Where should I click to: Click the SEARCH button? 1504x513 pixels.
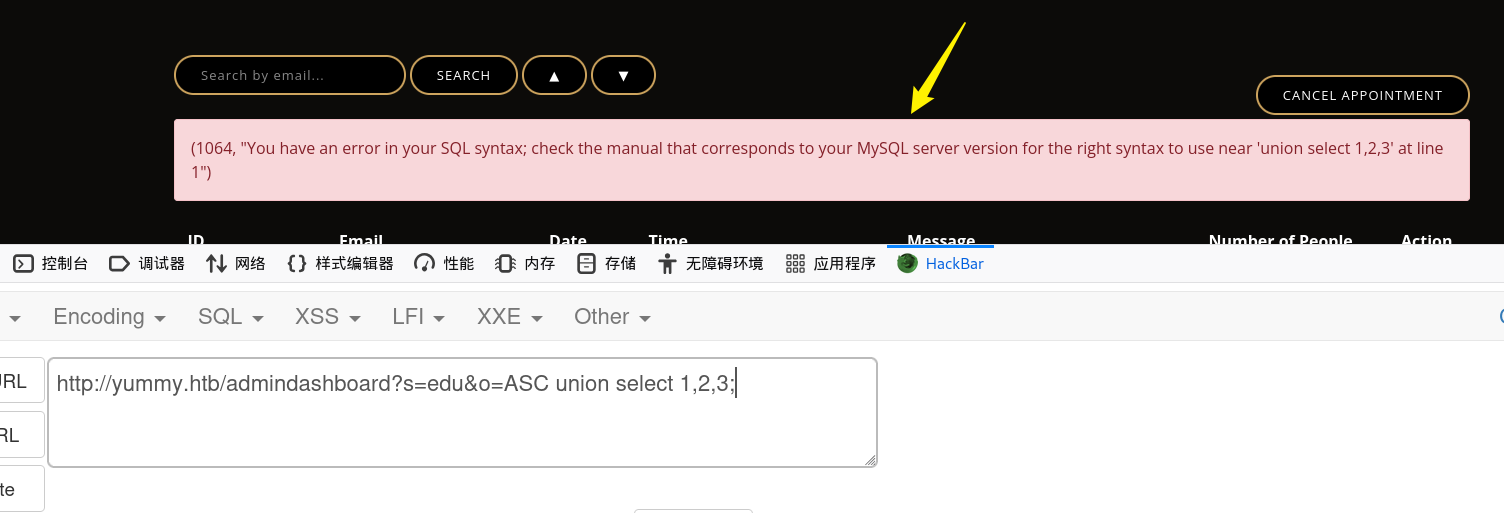point(464,75)
